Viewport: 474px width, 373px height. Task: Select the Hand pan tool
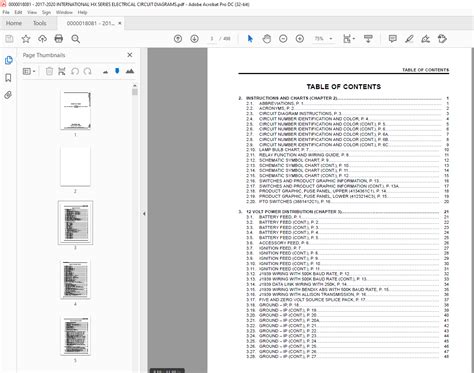(266, 39)
